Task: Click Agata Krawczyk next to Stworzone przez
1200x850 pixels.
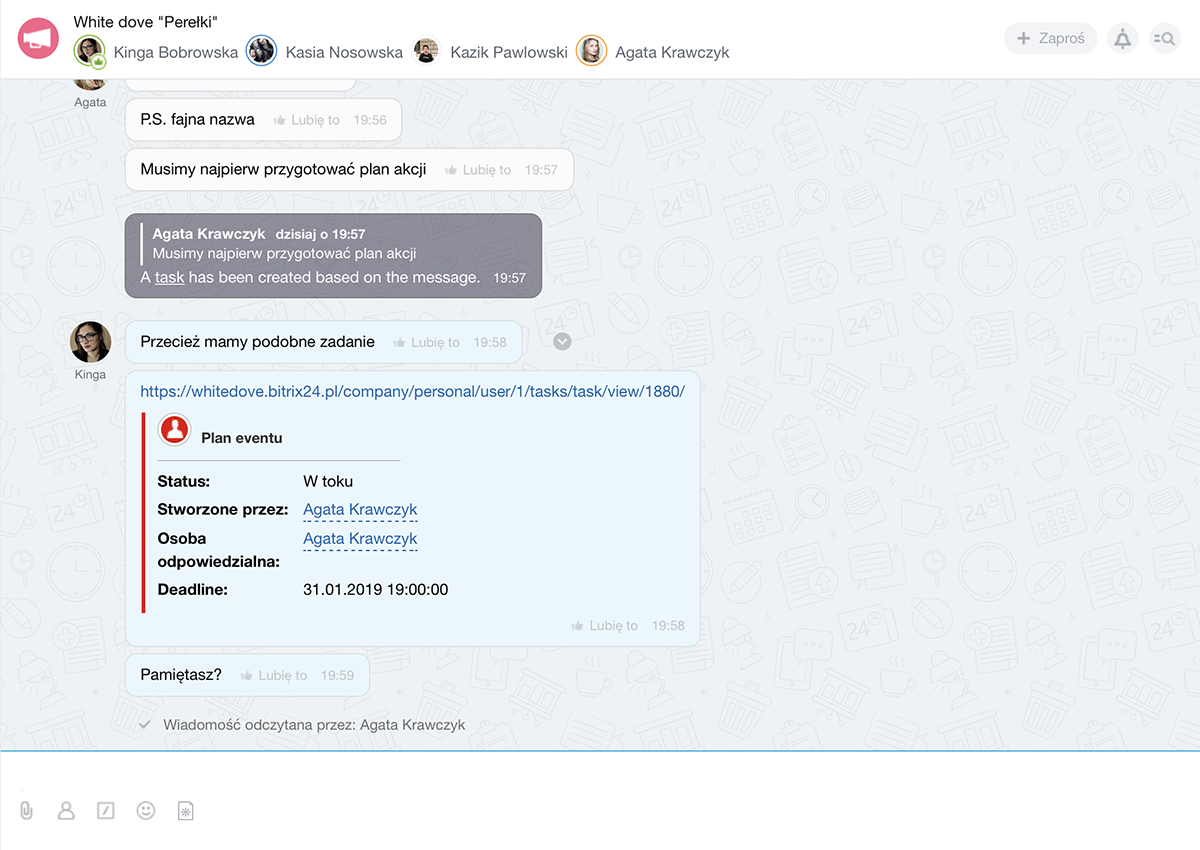Action: pos(360,510)
